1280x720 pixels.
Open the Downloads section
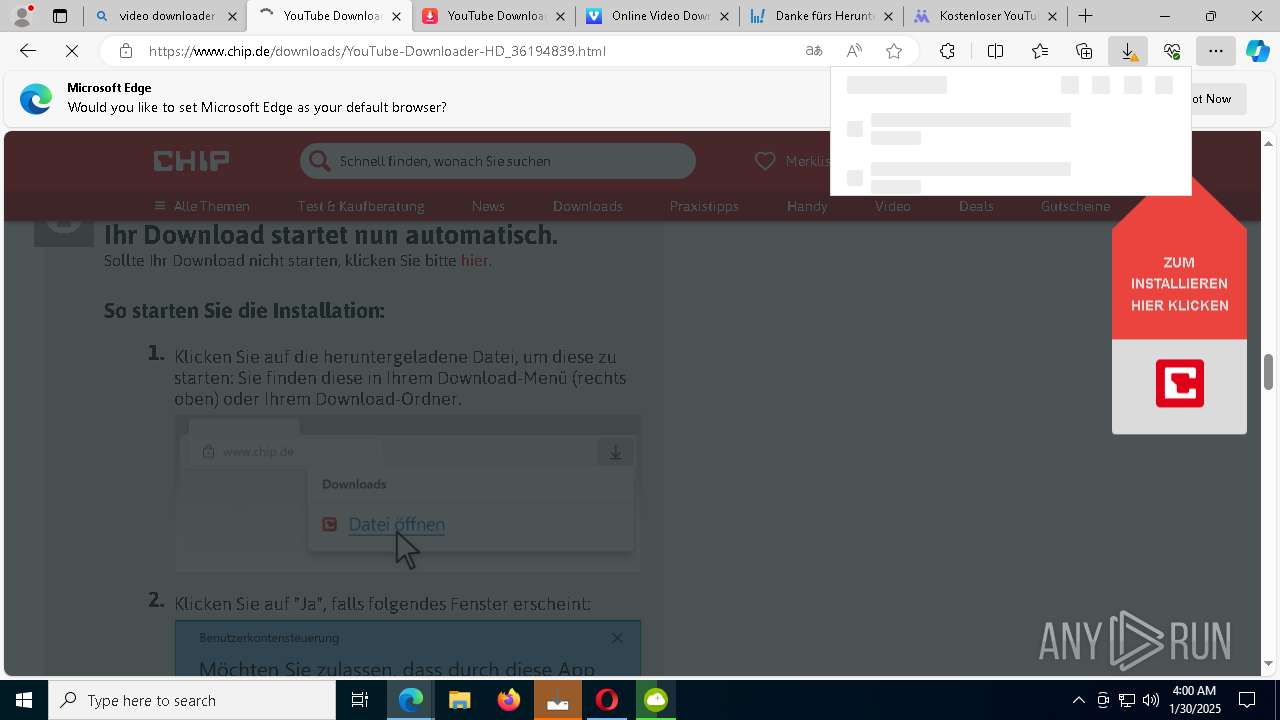(x=588, y=206)
